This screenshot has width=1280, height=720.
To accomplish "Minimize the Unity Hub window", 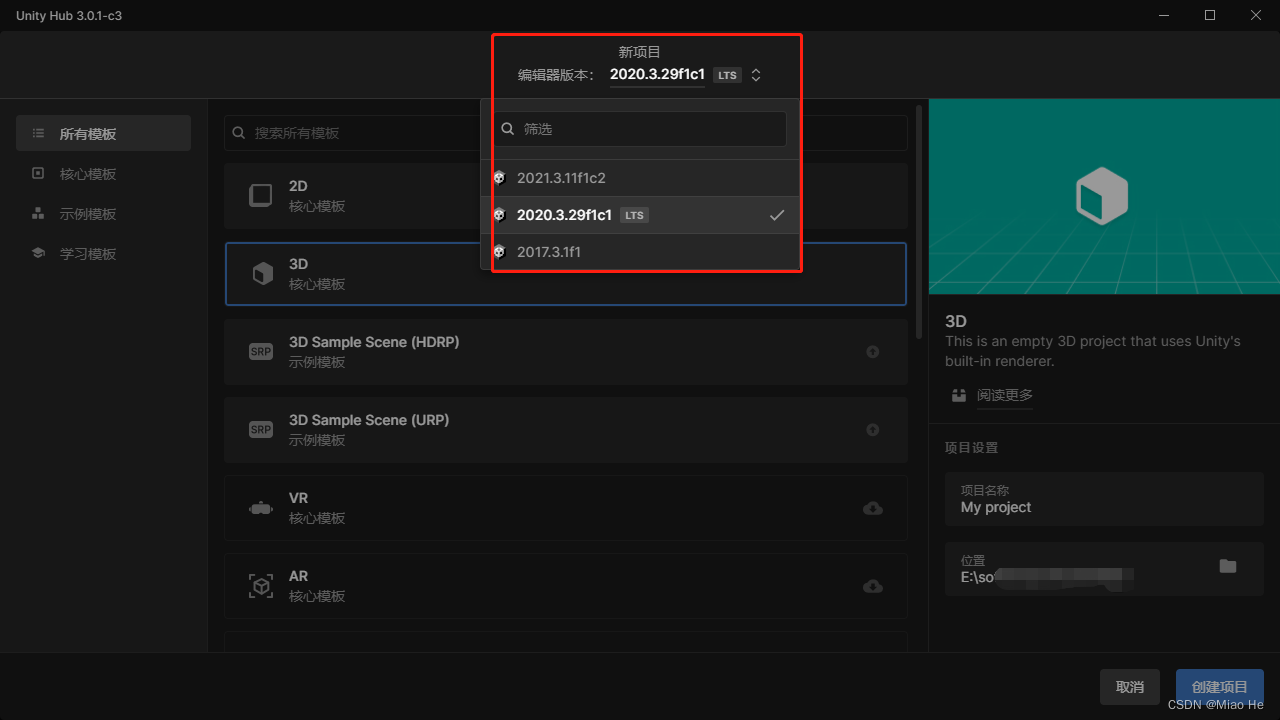I will (x=1164, y=15).
